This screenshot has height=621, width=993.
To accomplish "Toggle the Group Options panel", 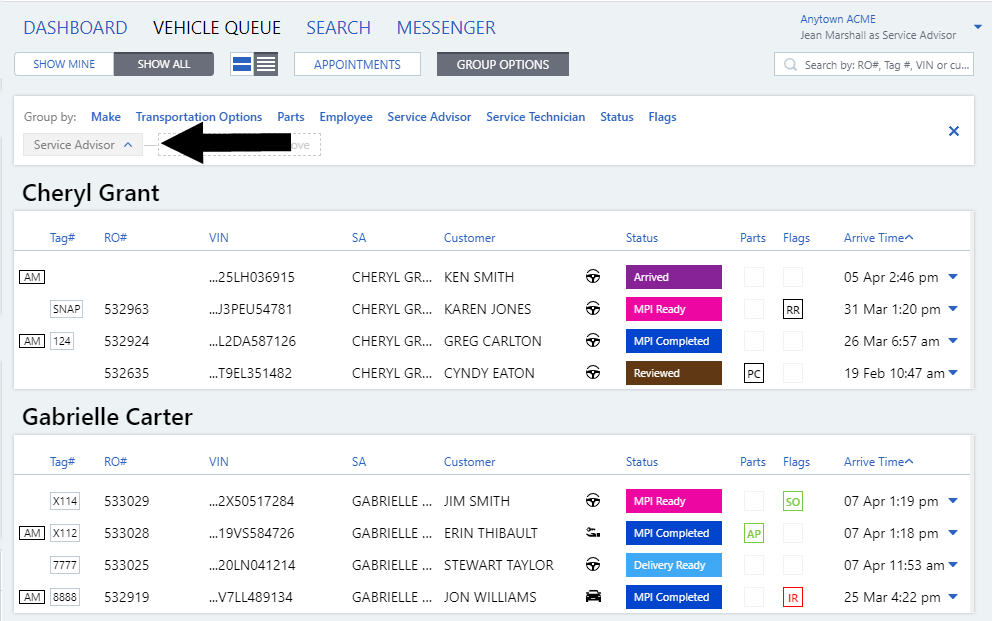I will point(502,65).
